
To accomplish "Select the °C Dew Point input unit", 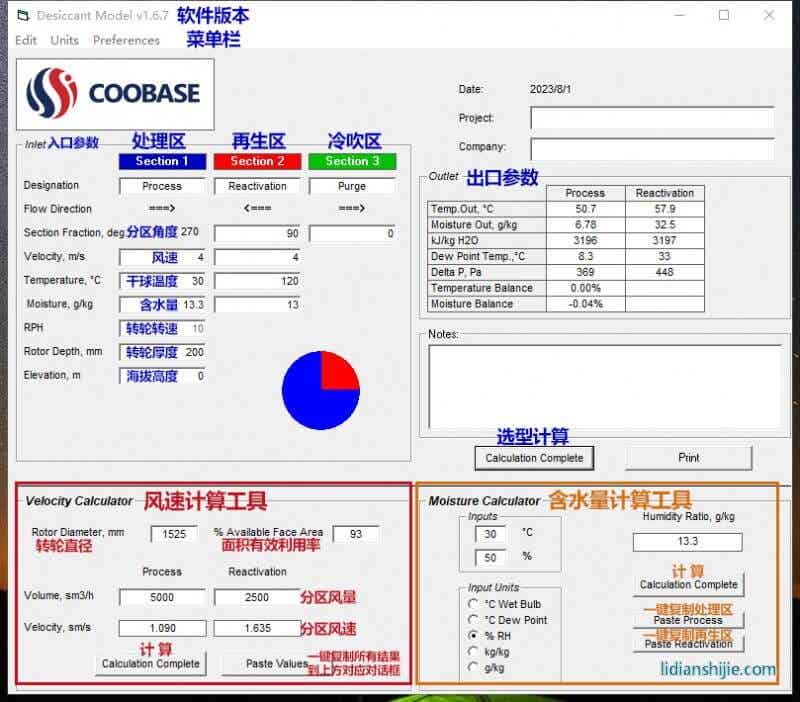I will click(x=471, y=619).
